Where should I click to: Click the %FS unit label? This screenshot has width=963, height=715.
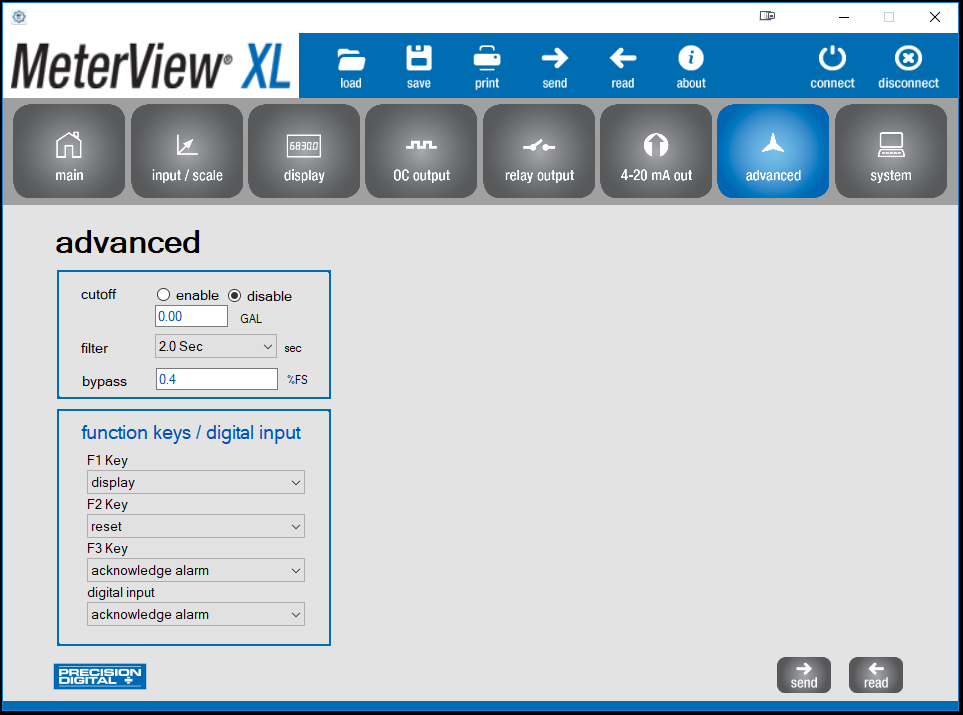click(297, 380)
